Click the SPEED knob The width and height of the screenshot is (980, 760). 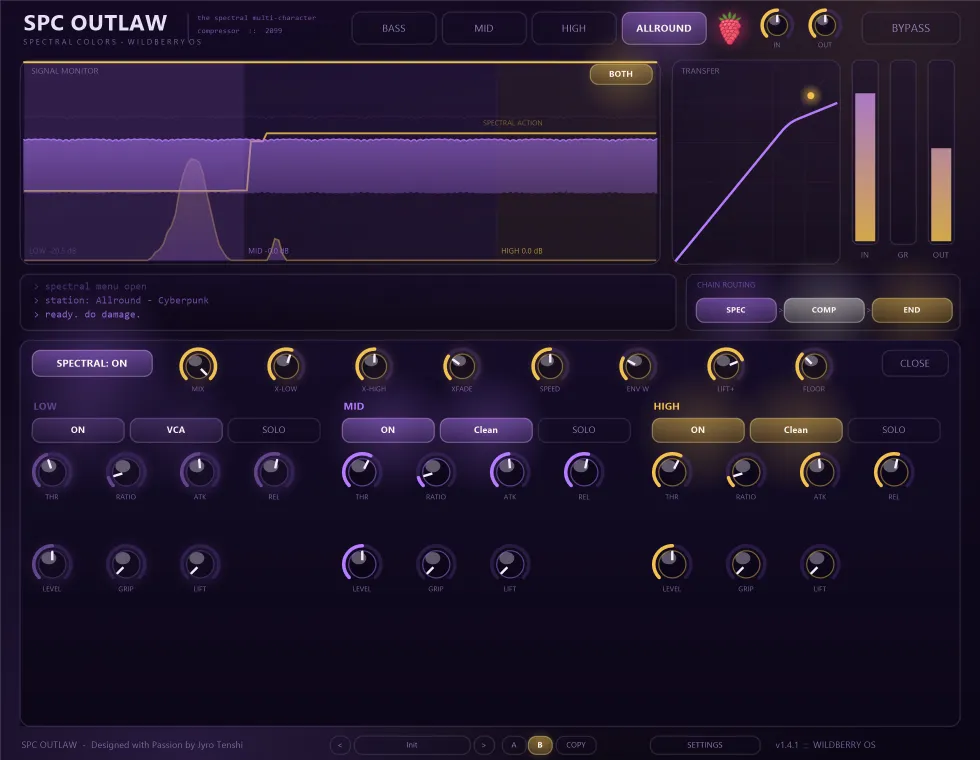[549, 366]
